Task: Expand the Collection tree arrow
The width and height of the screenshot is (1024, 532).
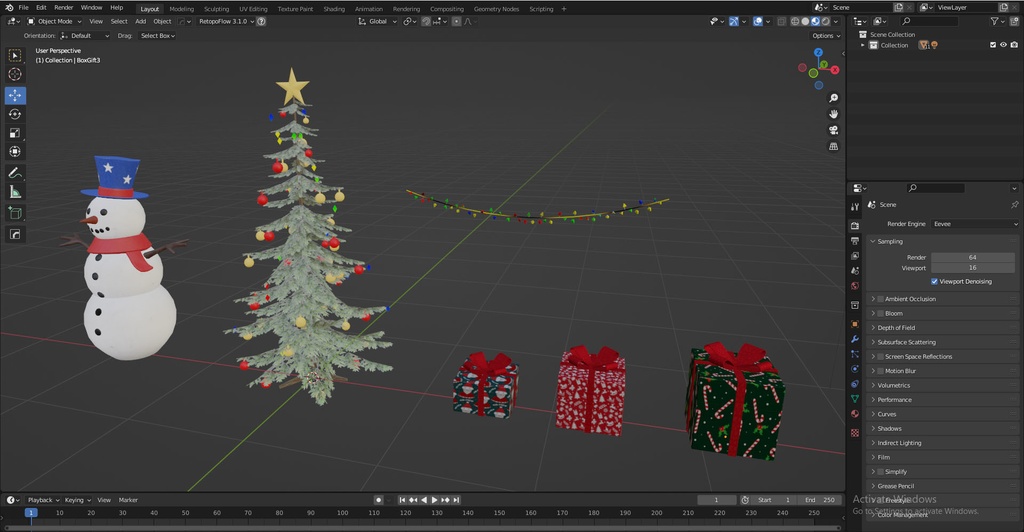Action: coord(863,45)
